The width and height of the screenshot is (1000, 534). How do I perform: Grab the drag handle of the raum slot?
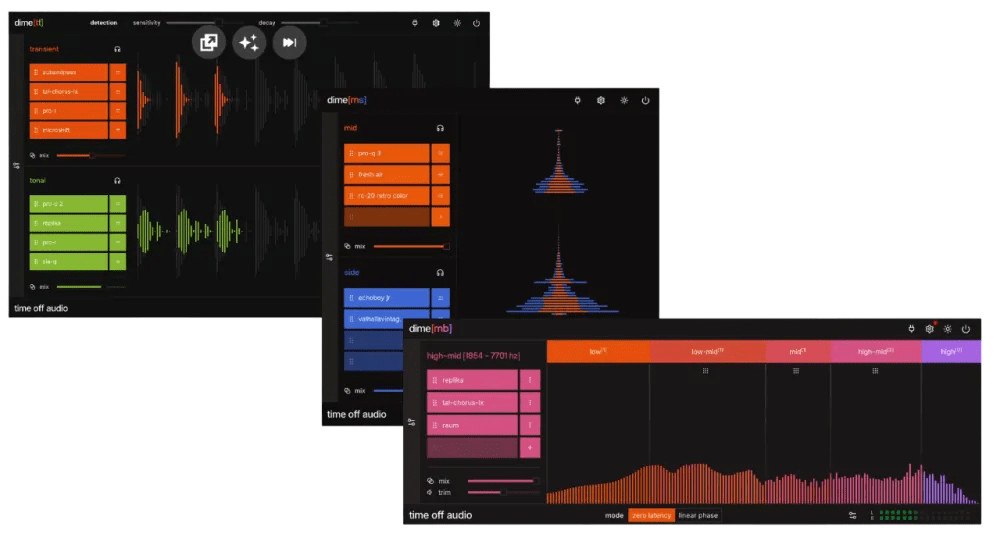click(435, 425)
